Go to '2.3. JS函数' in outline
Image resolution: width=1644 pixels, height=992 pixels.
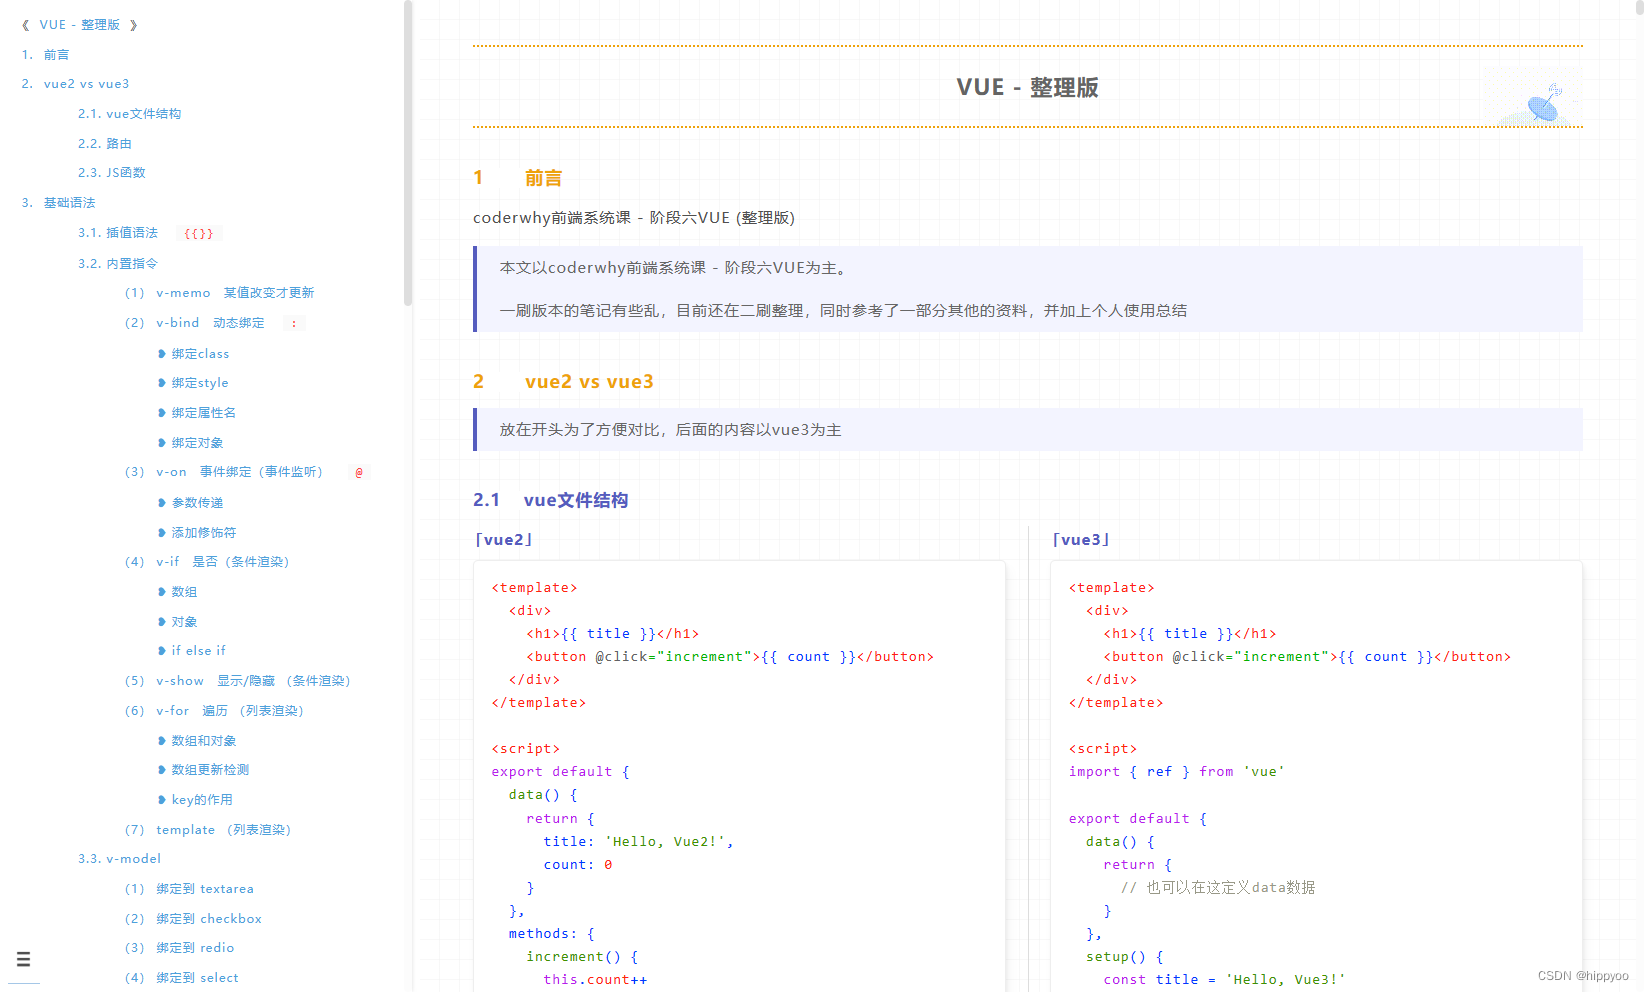[112, 173]
